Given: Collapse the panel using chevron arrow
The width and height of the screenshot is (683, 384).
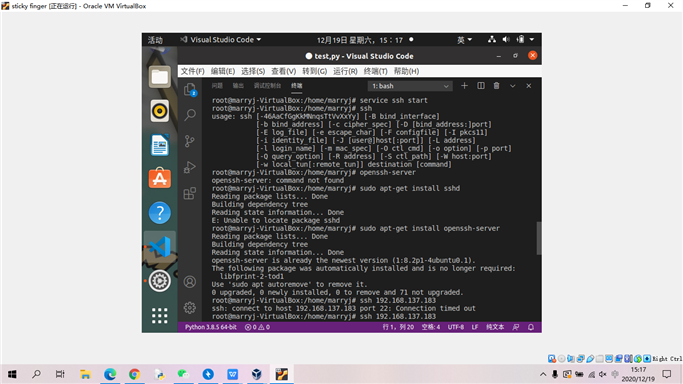Looking at the screenshot, I should point(513,86).
